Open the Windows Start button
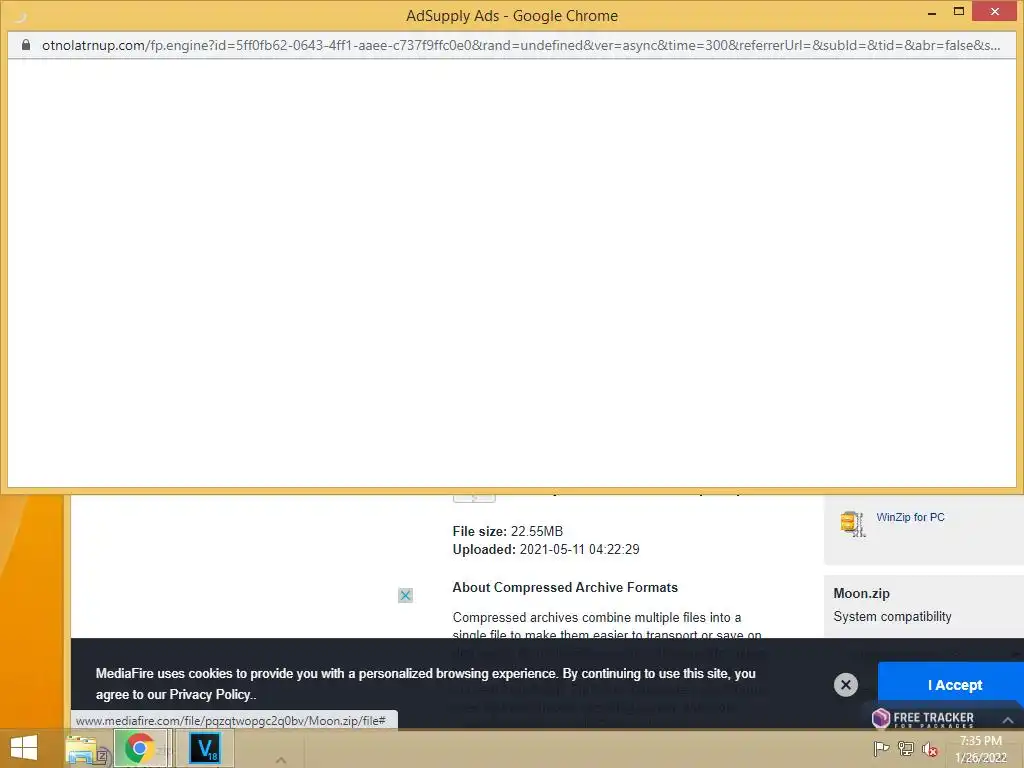1024x768 pixels. point(24,748)
